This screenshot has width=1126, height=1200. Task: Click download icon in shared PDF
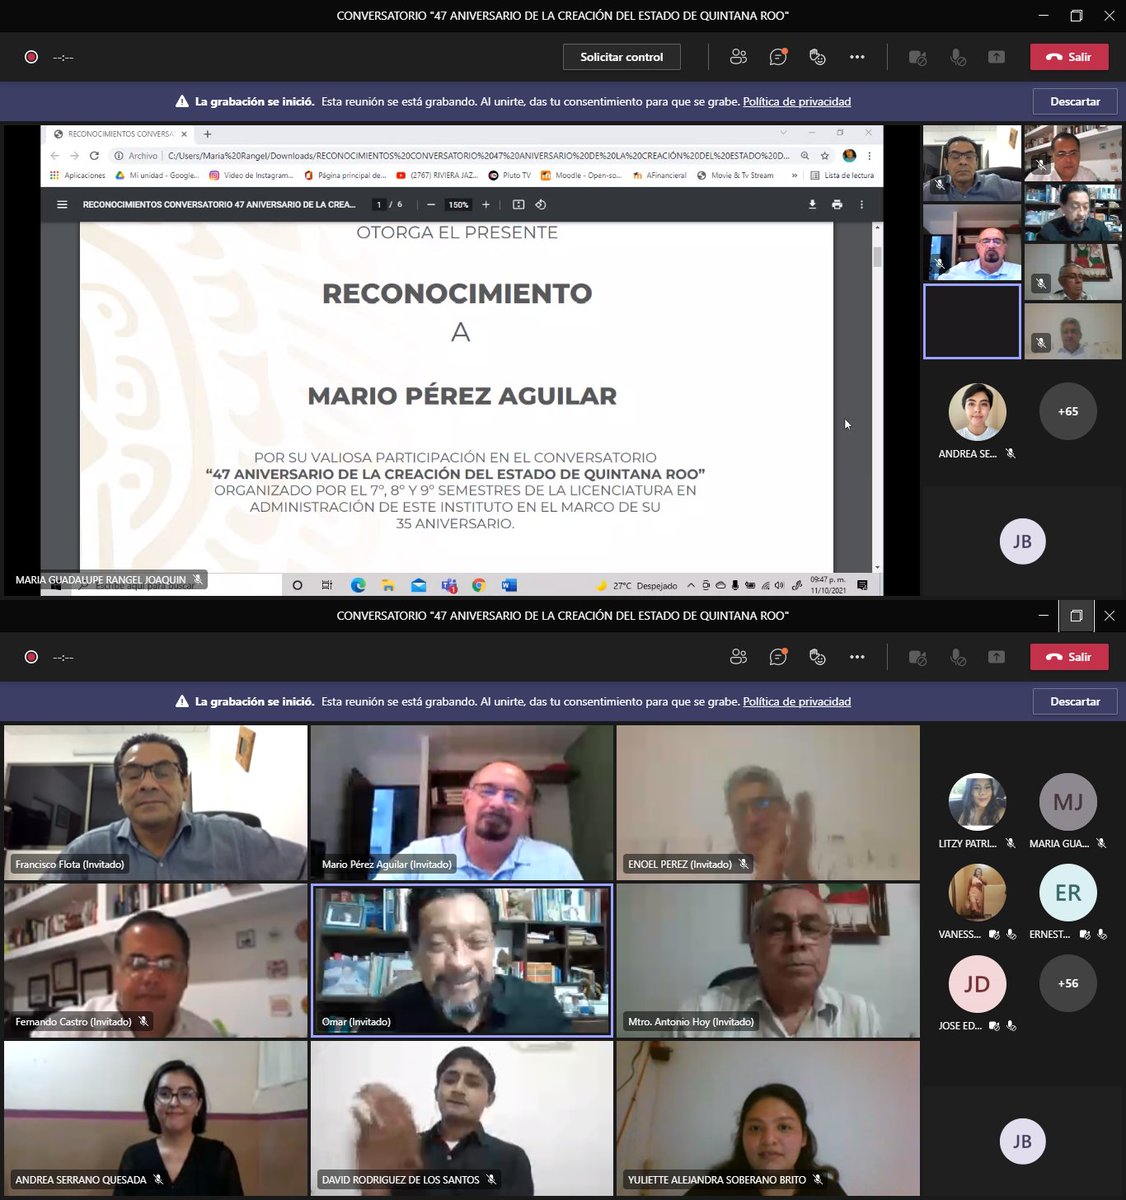point(812,204)
